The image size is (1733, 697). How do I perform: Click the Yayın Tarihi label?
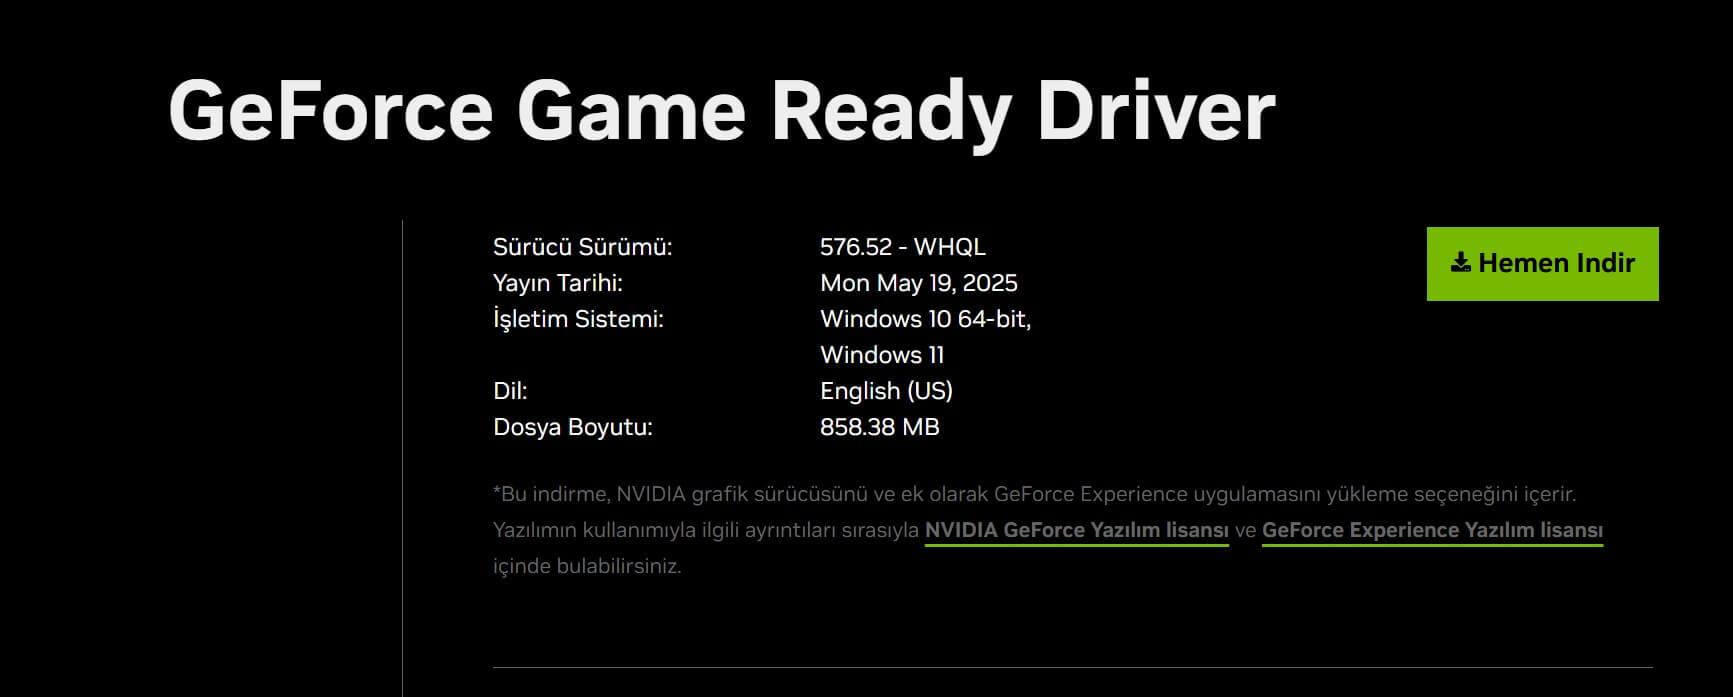click(x=557, y=283)
